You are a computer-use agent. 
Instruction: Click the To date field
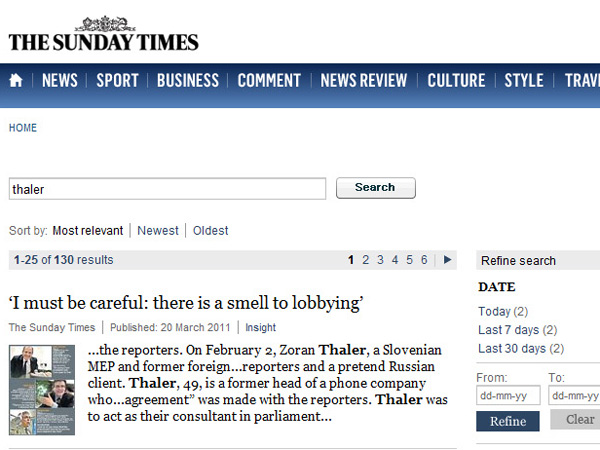[x=573, y=395]
